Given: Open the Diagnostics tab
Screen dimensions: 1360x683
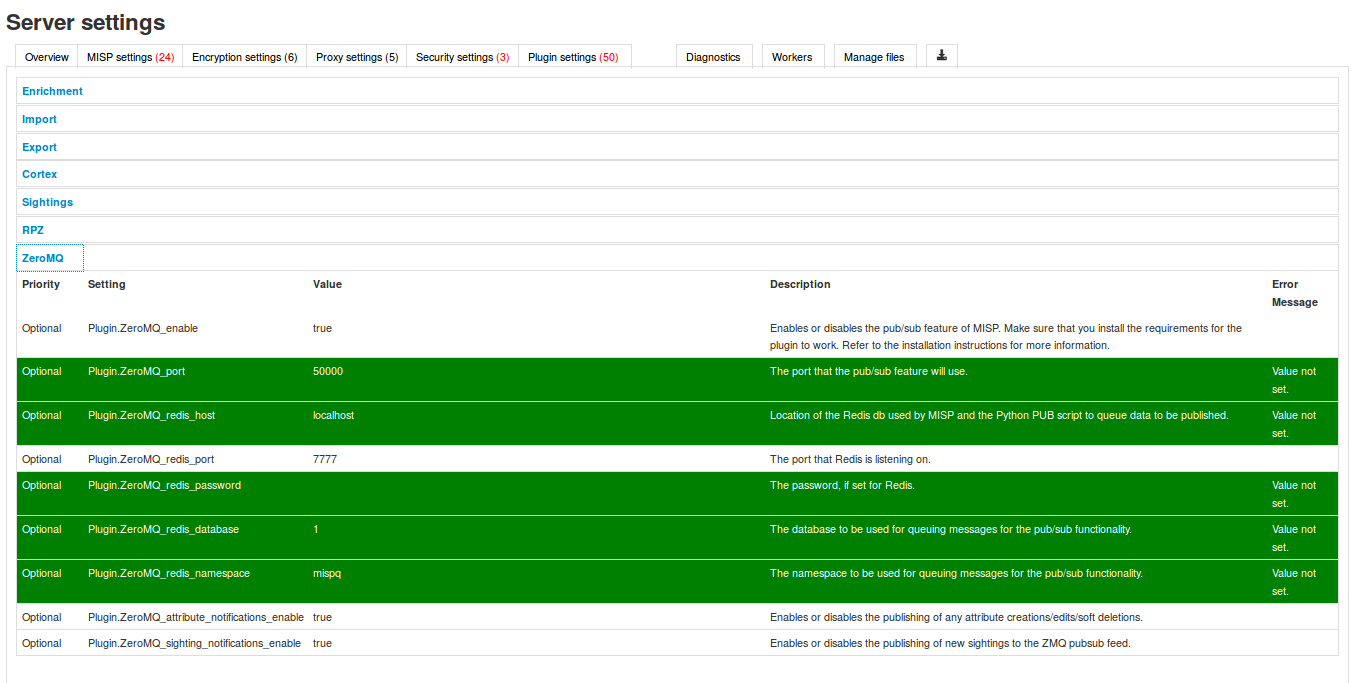Looking at the screenshot, I should 713,57.
